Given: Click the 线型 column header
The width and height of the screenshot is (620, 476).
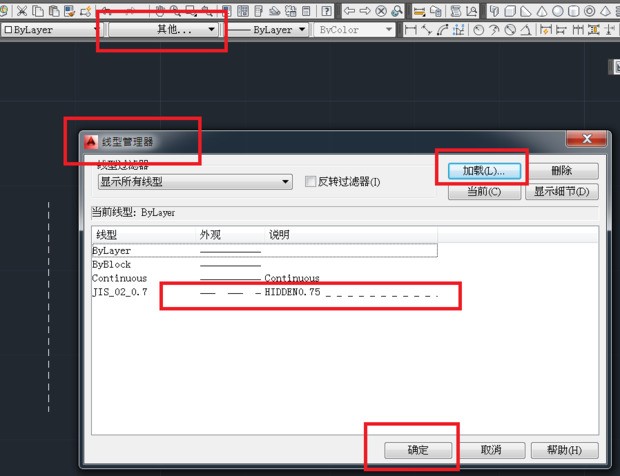Looking at the screenshot, I should click(x=144, y=235).
